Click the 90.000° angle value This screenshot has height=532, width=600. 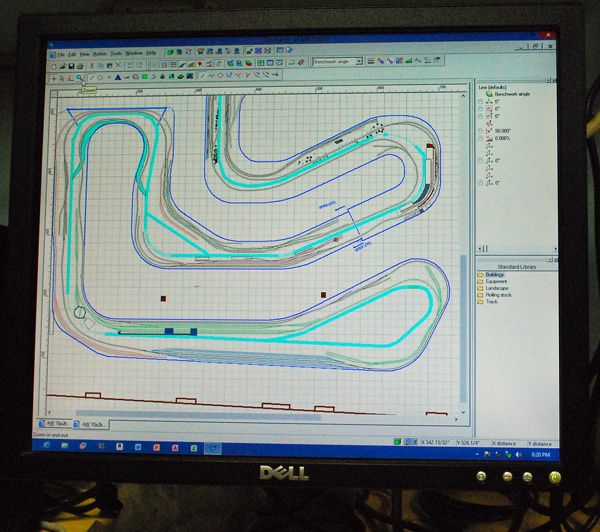tap(502, 131)
